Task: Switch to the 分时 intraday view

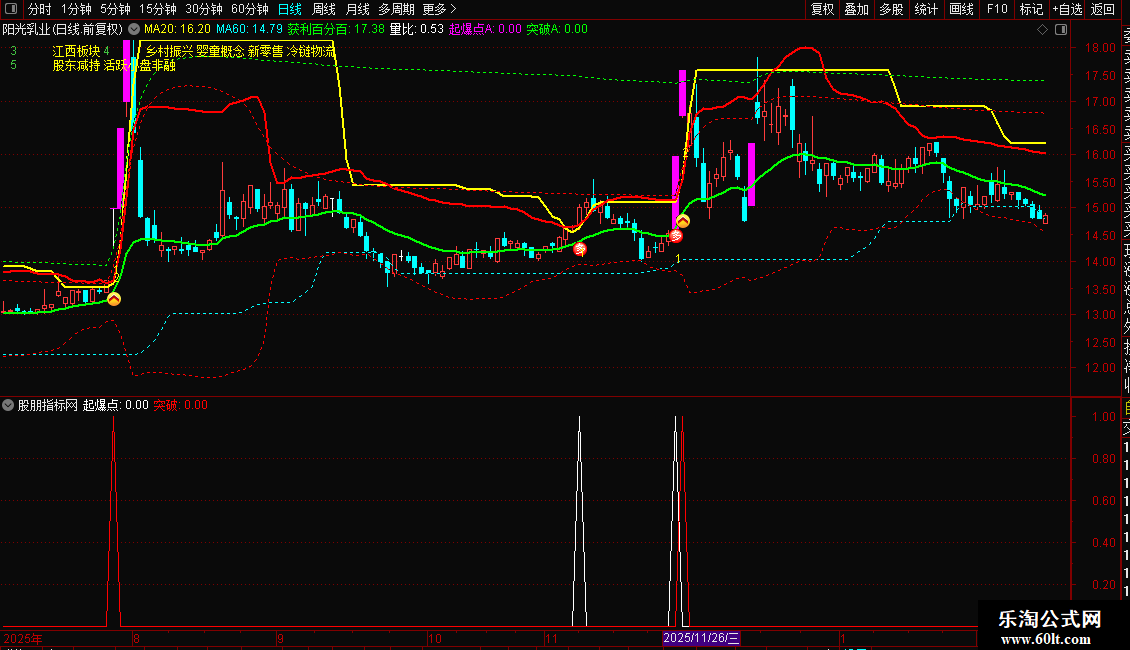Action: tap(40, 9)
